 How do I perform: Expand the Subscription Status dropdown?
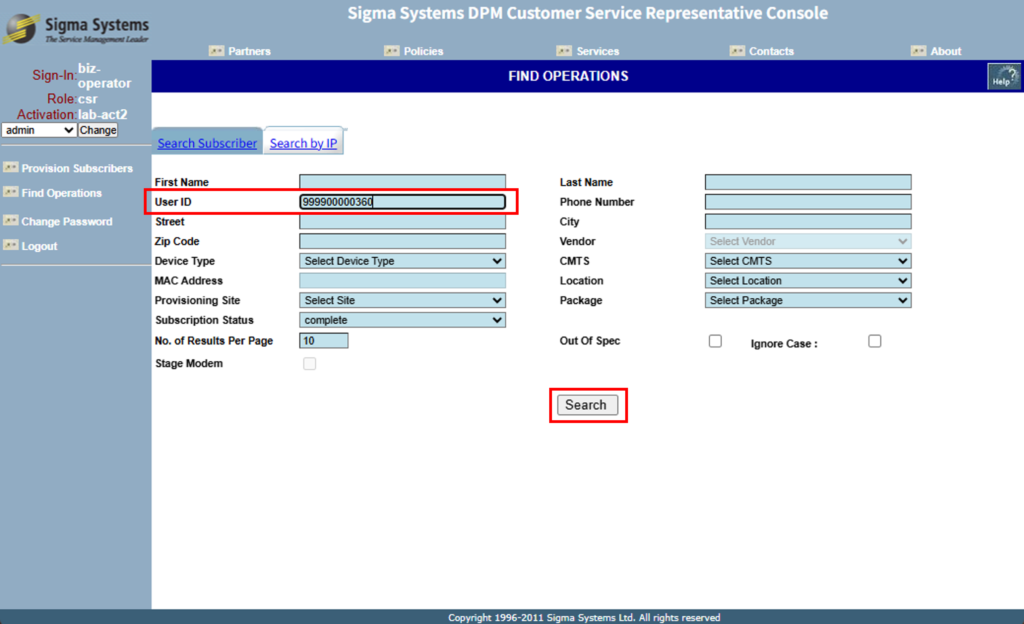click(402, 321)
